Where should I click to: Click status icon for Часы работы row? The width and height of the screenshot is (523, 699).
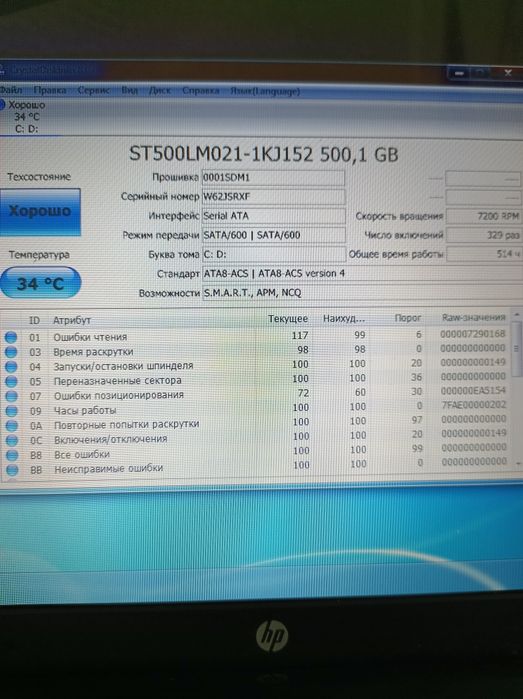pos(12,411)
